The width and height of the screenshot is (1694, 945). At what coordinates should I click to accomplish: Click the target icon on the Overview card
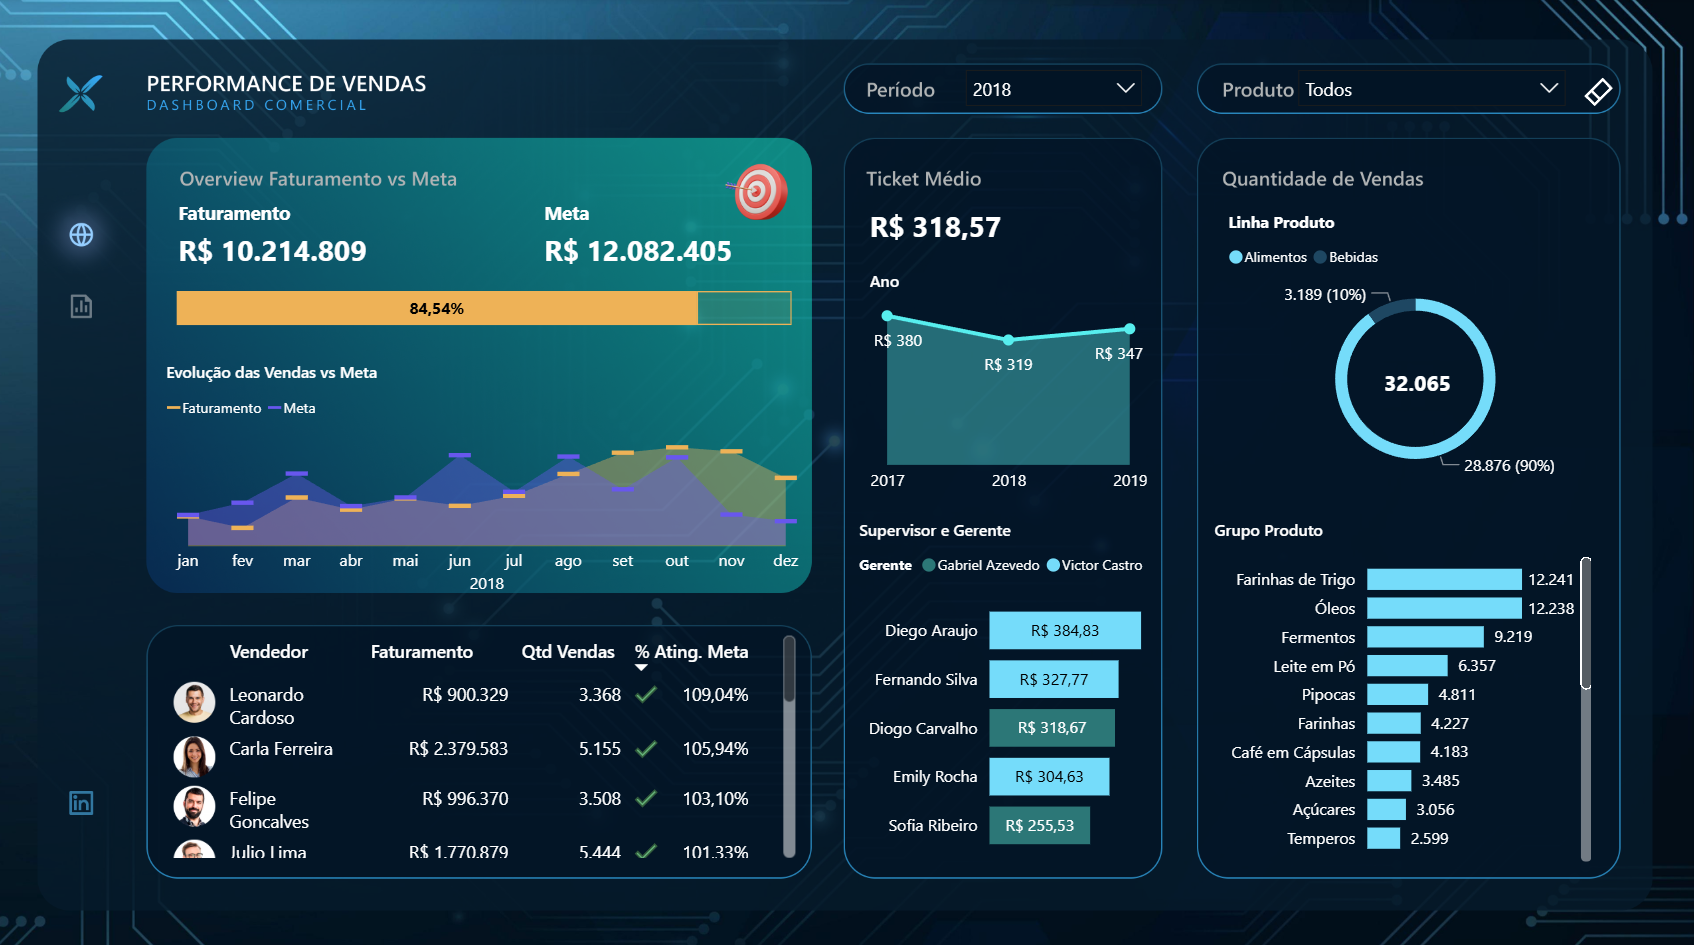(761, 193)
